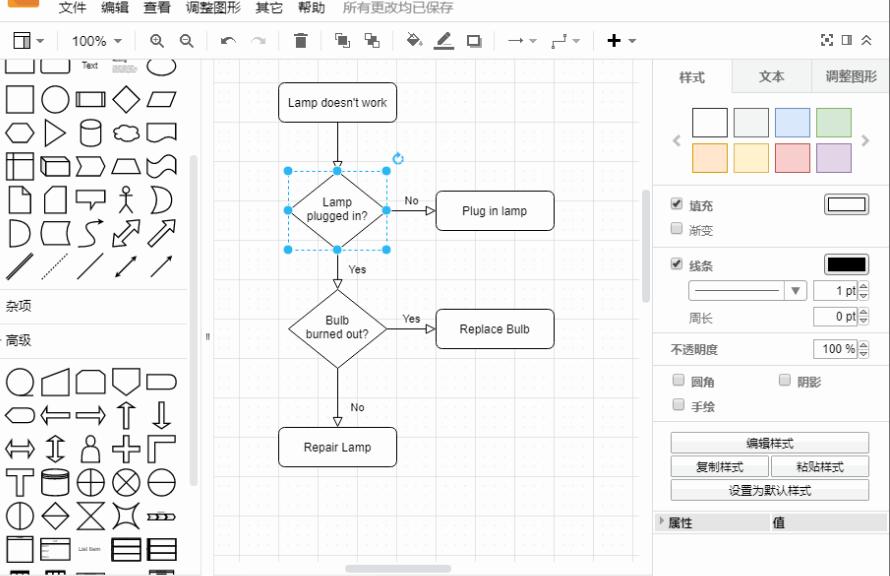Choose the light green style swatch

834,123
